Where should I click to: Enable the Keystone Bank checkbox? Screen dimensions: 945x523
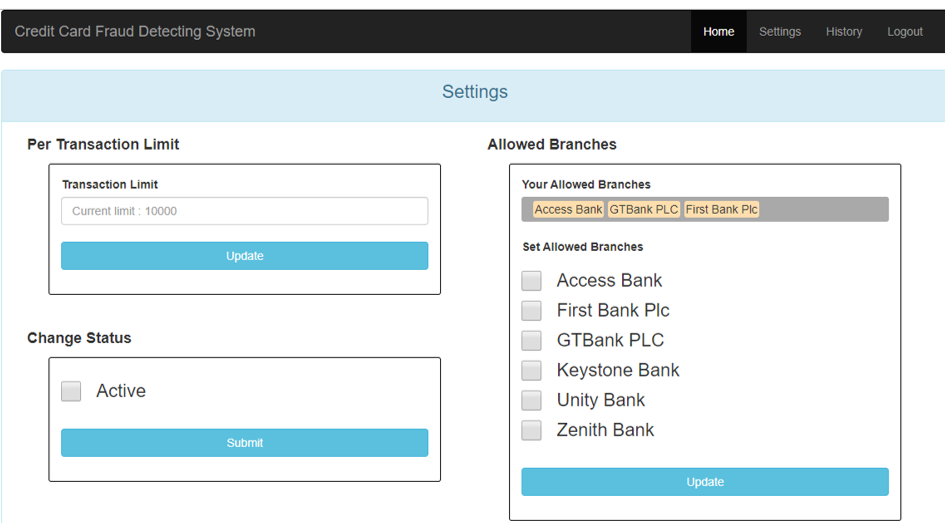coord(532,371)
